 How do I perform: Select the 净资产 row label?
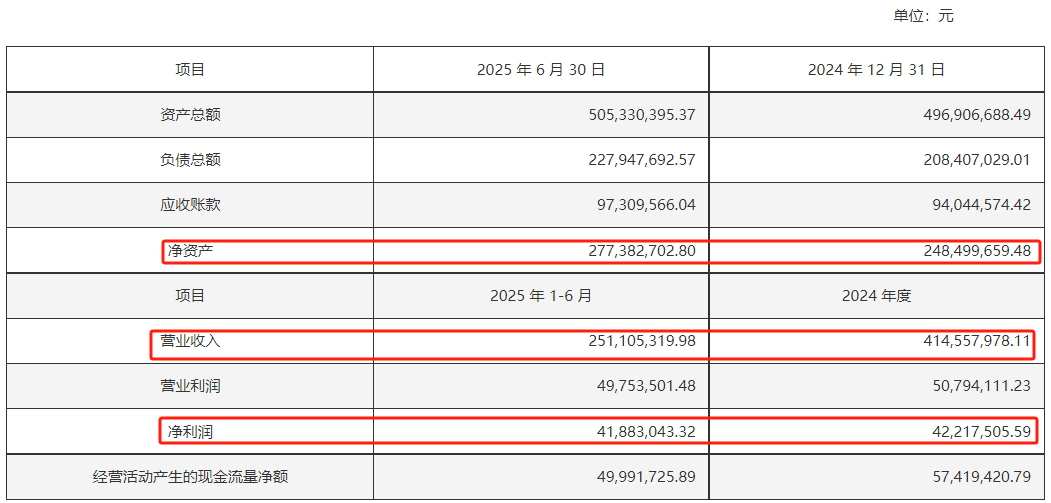click(190, 251)
